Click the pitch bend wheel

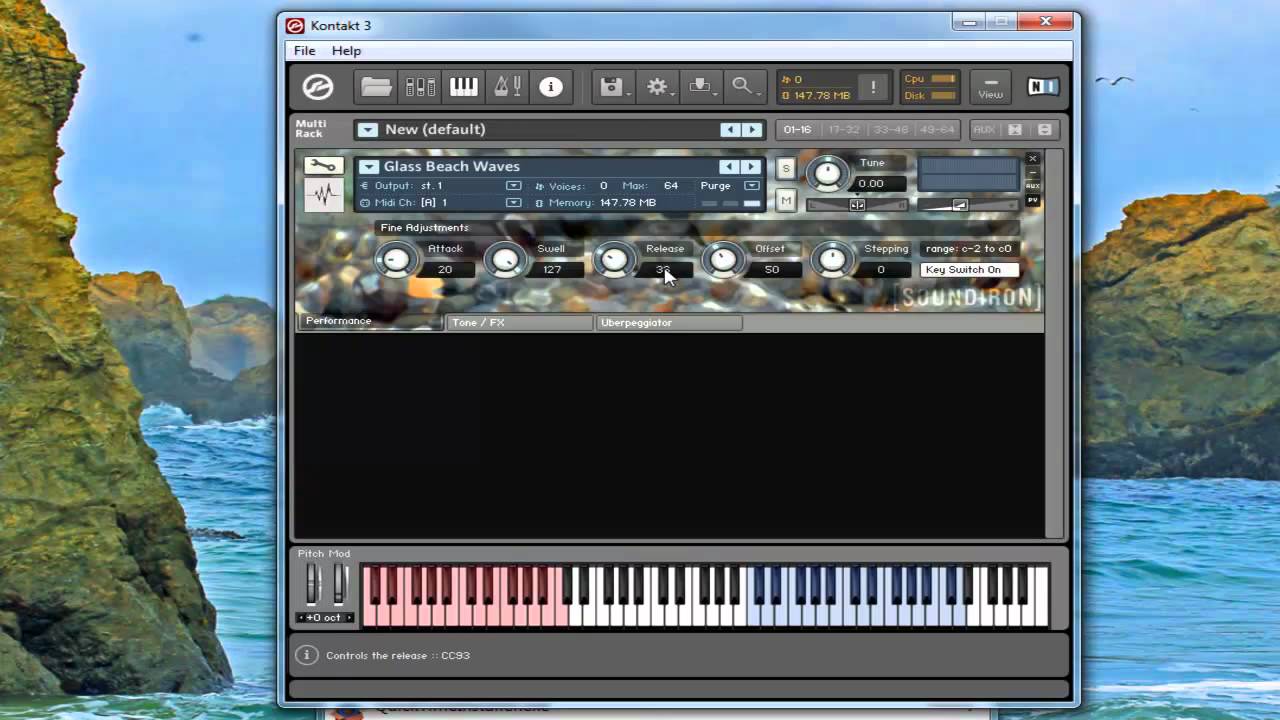pyautogui.click(x=312, y=584)
